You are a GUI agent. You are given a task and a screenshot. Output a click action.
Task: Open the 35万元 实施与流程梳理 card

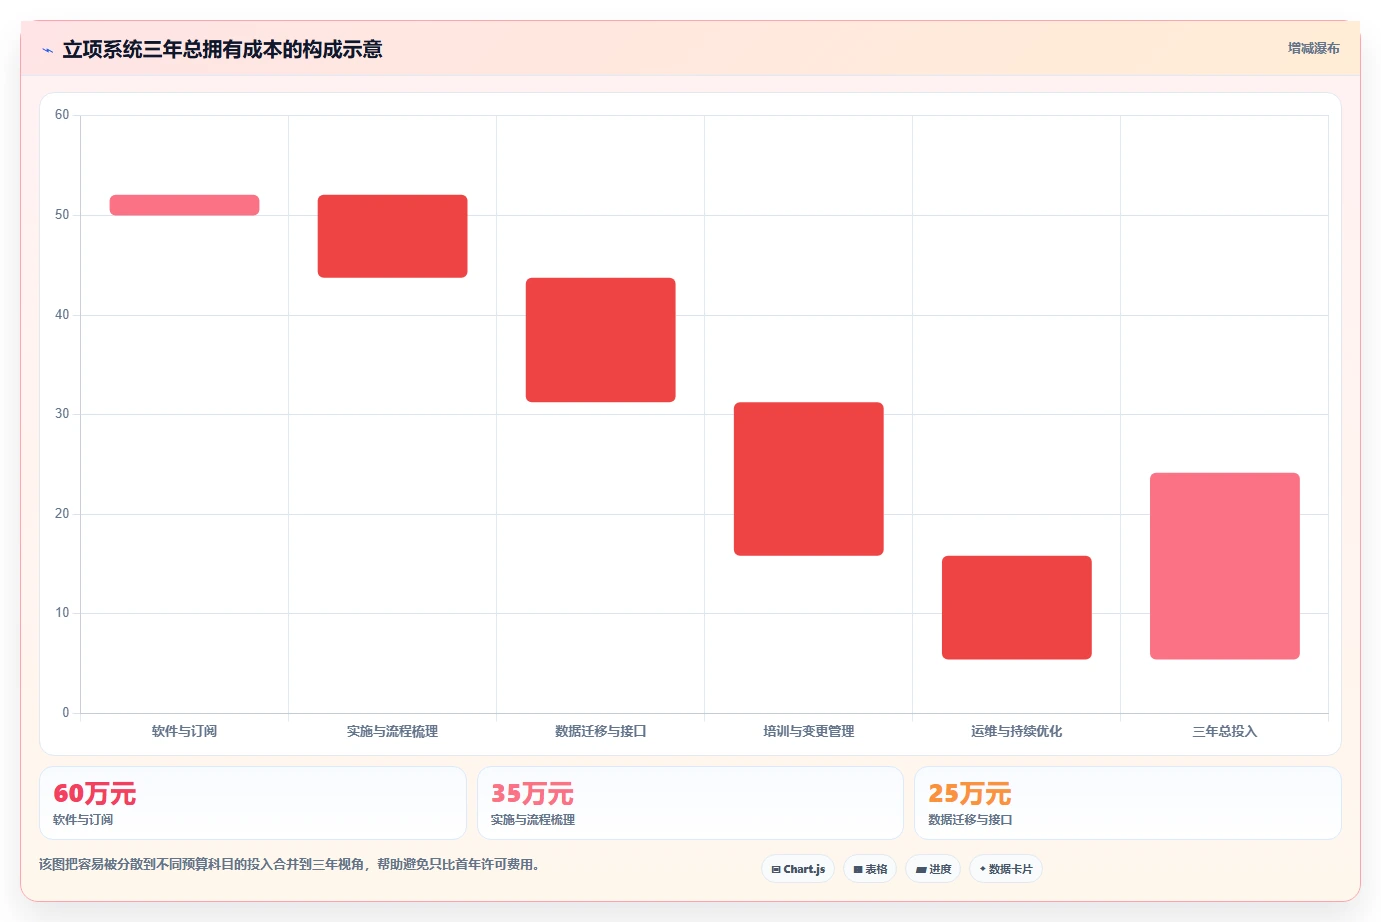[x=690, y=803]
